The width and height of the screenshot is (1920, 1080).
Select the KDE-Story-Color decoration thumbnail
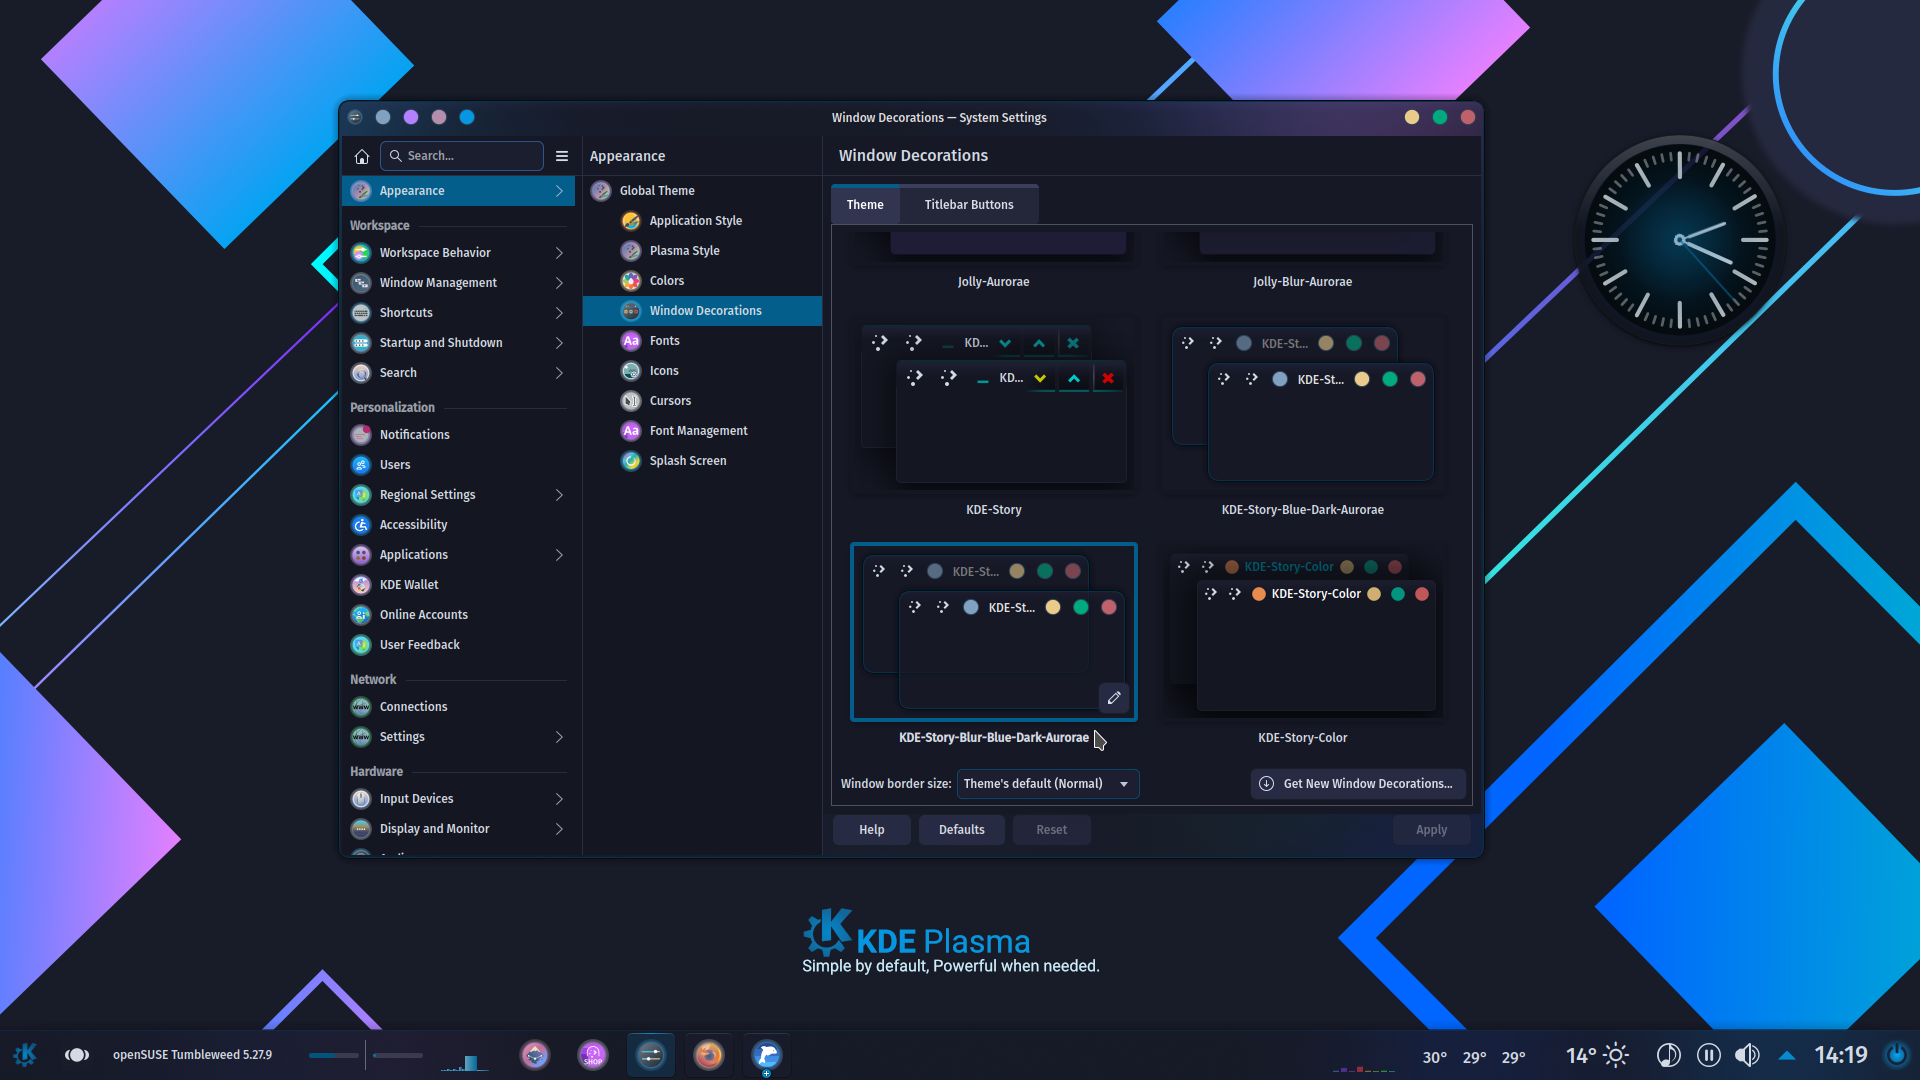coord(1303,633)
